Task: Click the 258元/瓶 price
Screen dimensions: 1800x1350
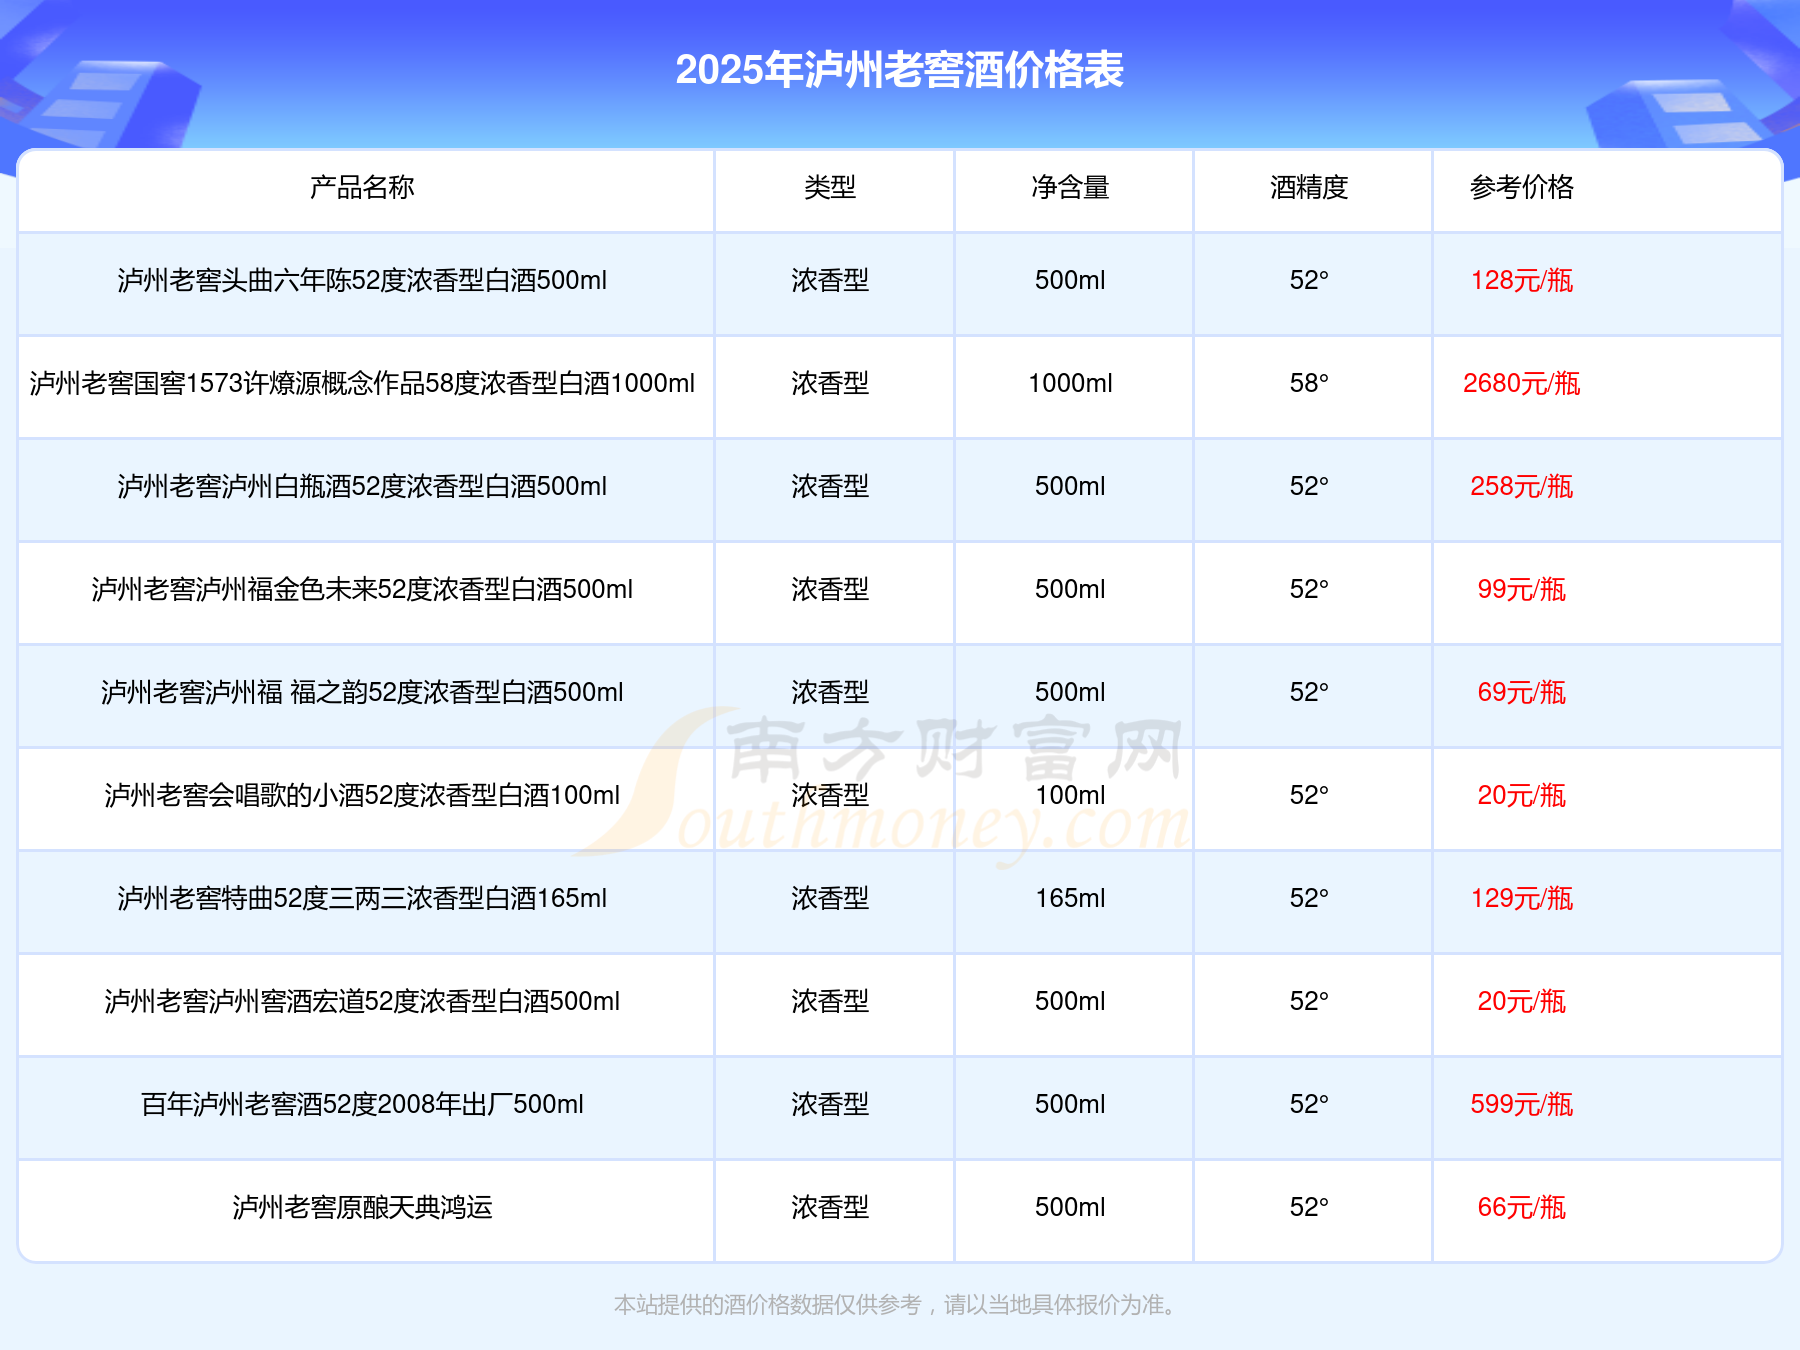Action: (x=1522, y=486)
